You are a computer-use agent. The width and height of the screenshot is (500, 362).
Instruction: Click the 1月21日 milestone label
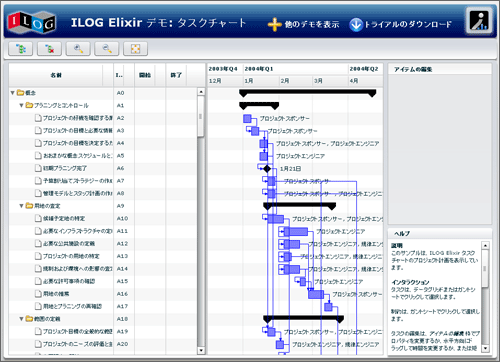tap(290, 169)
